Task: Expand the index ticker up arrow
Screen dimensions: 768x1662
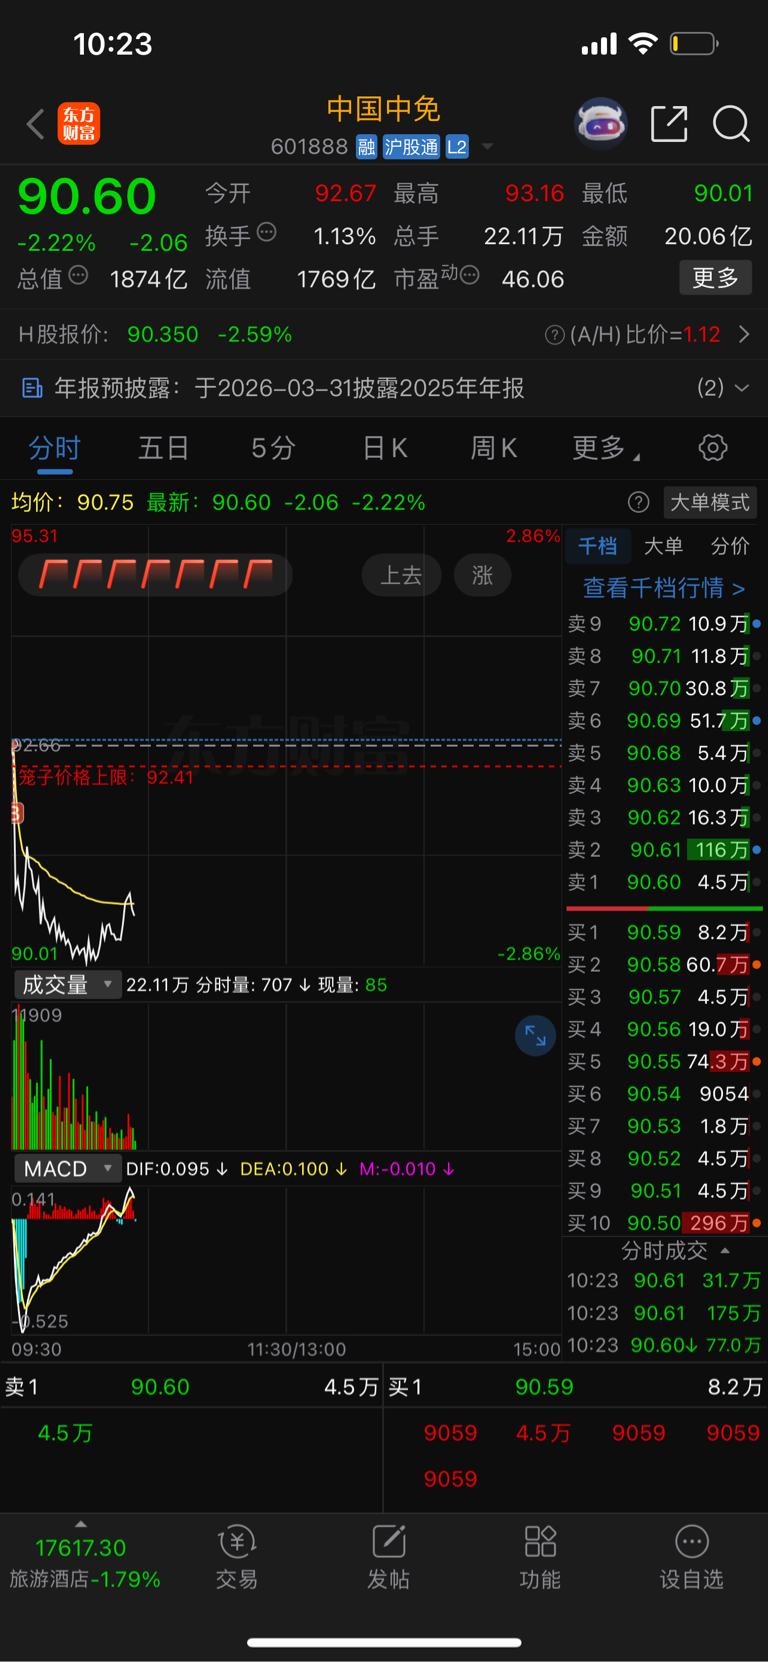Action: tap(81, 1524)
